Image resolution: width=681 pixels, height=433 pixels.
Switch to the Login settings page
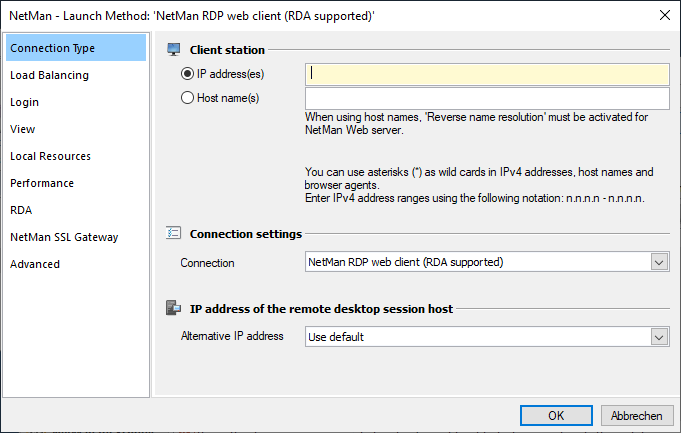click(x=25, y=102)
